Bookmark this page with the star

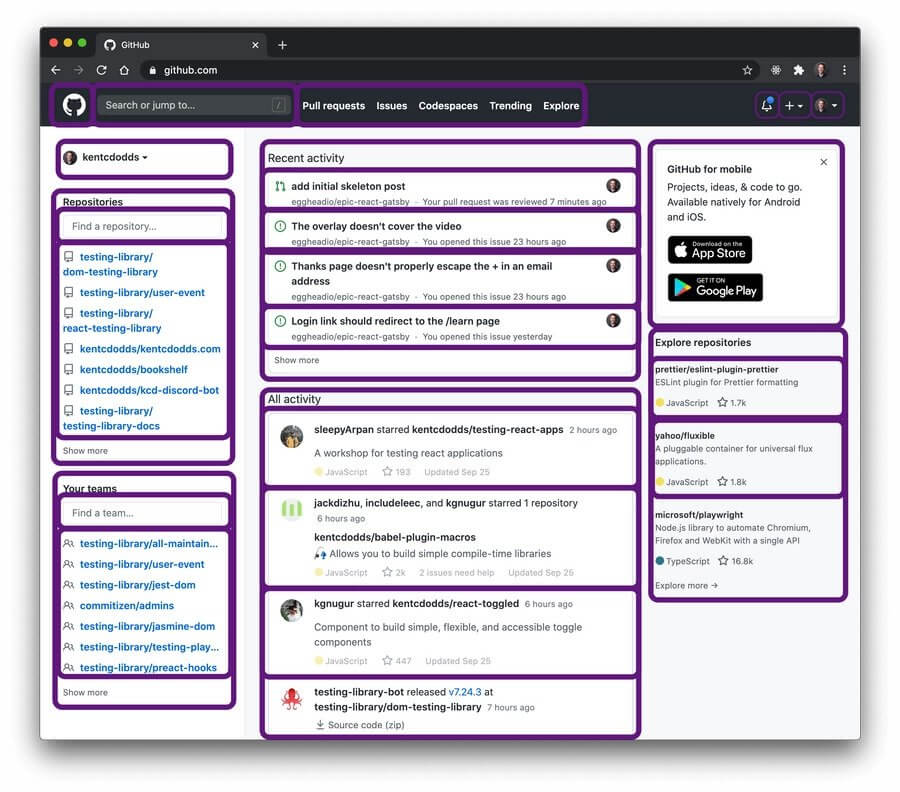[747, 70]
